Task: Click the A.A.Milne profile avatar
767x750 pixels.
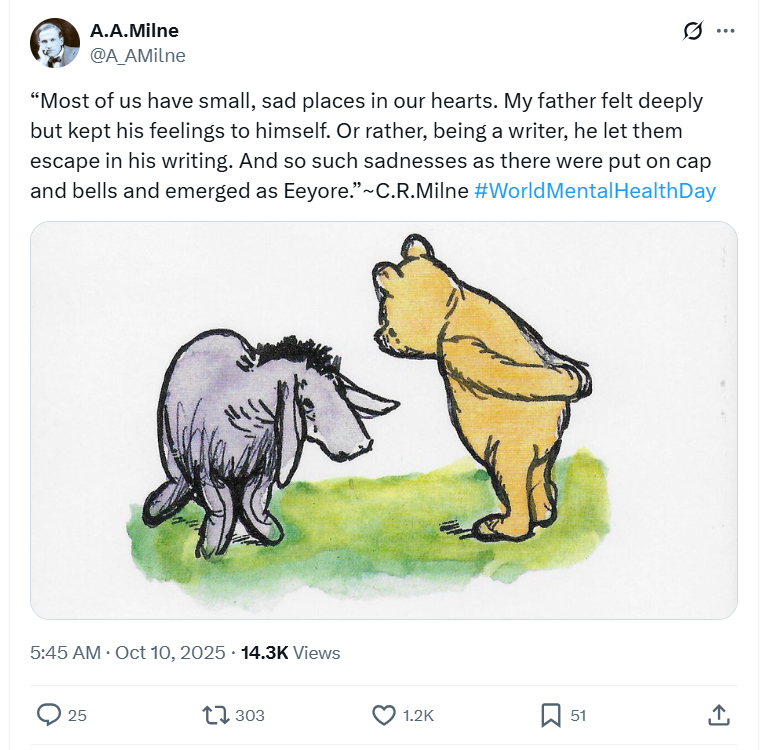Action: coord(55,43)
